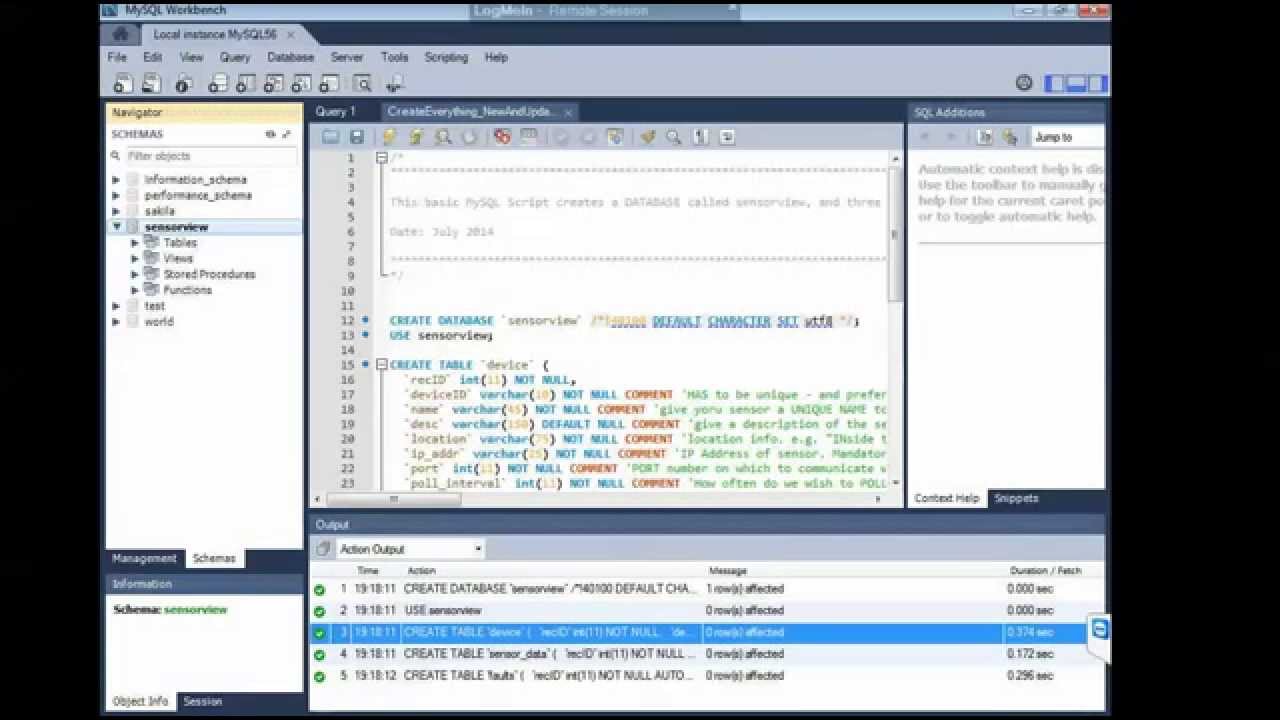Run EXPLAIN on the current statement
The image size is (1280, 720).
[443, 137]
